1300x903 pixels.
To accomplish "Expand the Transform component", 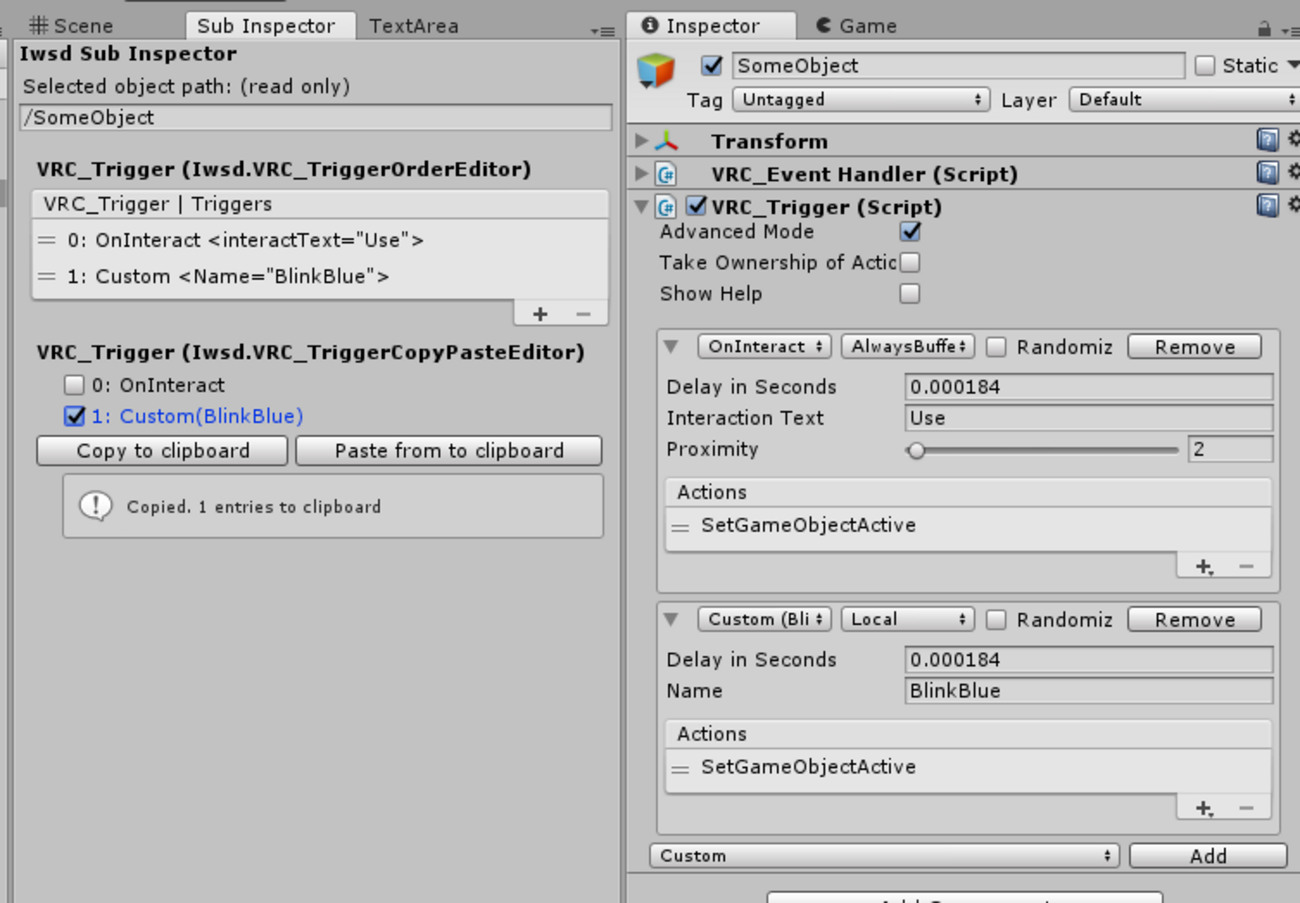I will click(642, 141).
